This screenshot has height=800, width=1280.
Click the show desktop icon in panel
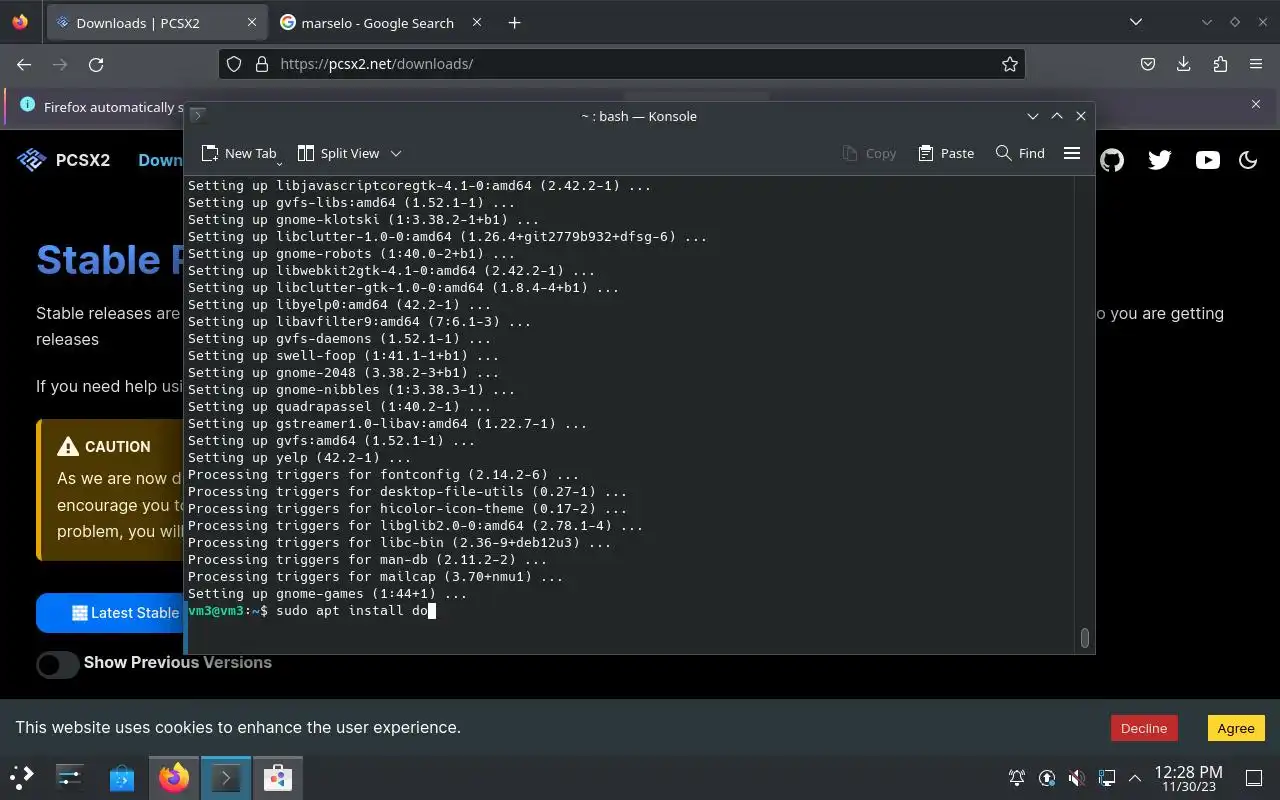[1254, 777]
